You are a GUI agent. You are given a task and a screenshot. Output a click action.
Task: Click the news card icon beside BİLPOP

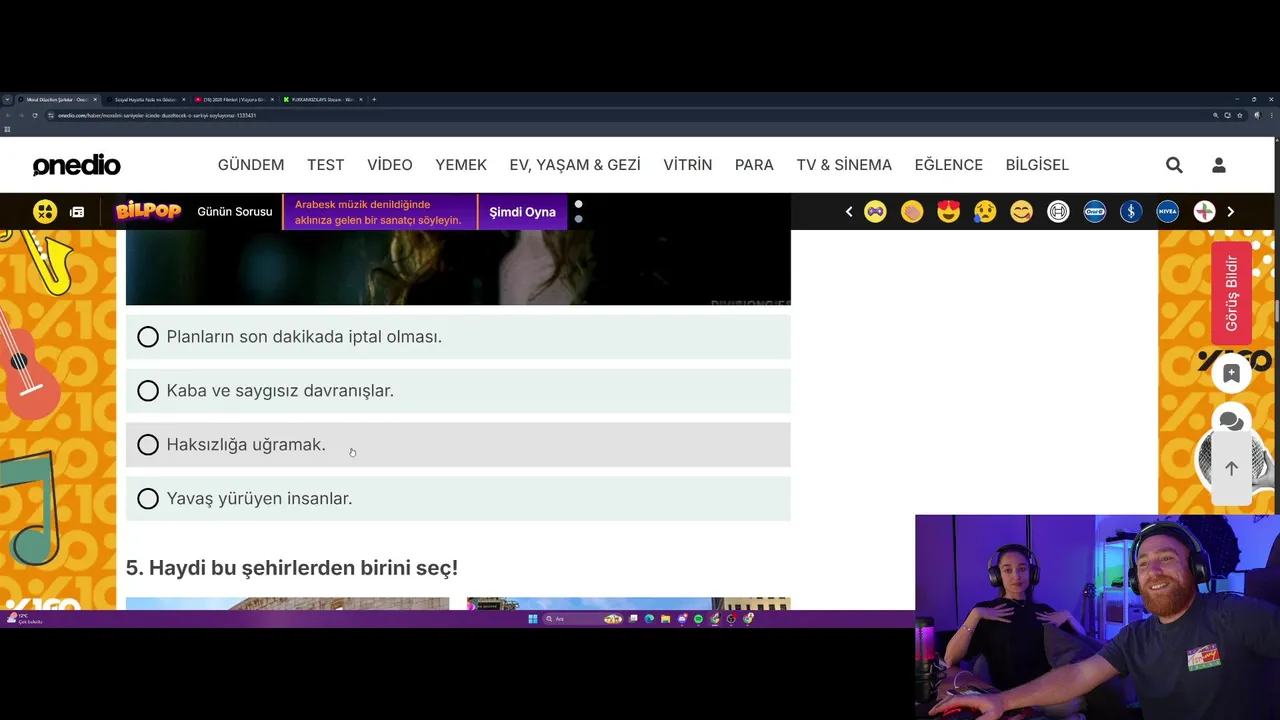click(77, 212)
